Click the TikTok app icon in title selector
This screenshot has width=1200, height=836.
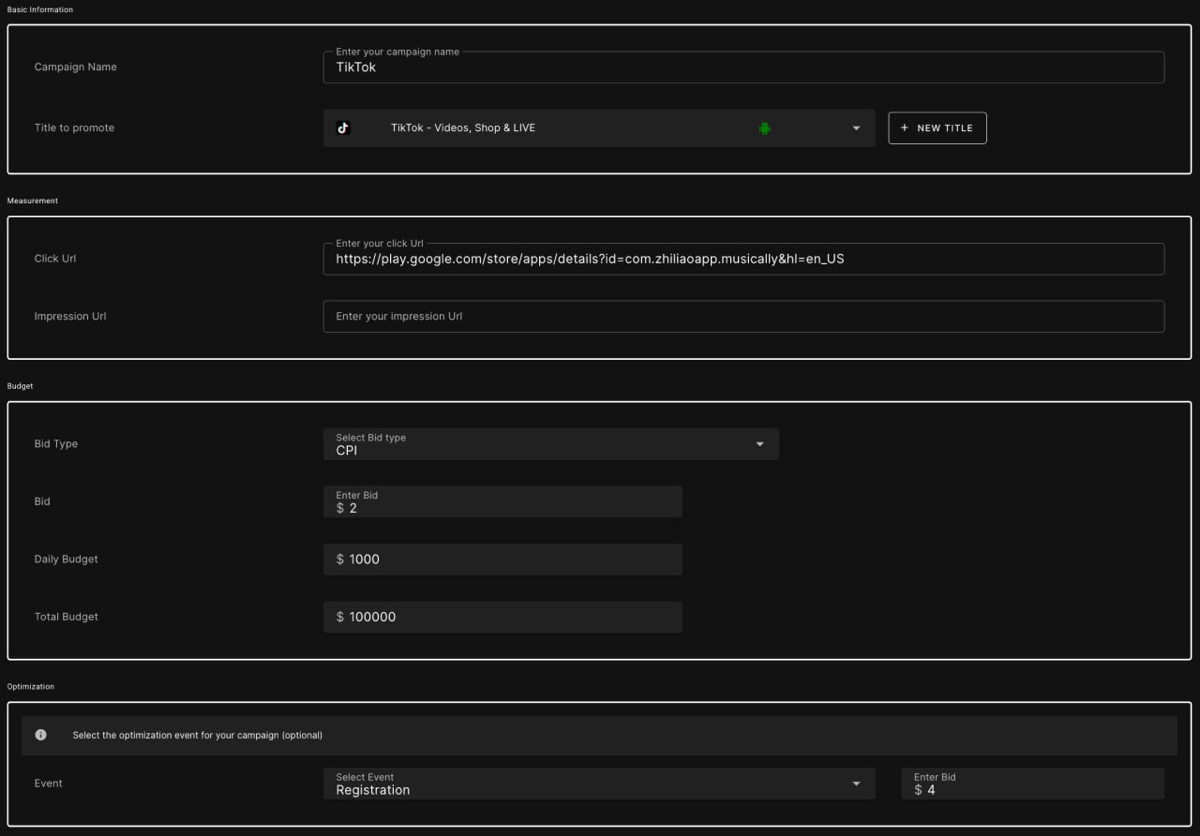coord(343,128)
